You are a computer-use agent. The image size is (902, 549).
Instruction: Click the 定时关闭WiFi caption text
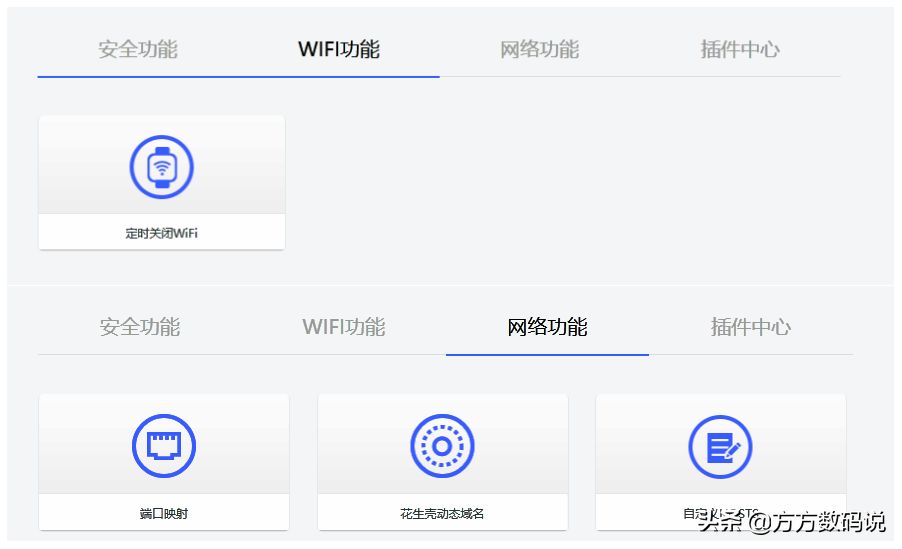pyautogui.click(x=162, y=233)
